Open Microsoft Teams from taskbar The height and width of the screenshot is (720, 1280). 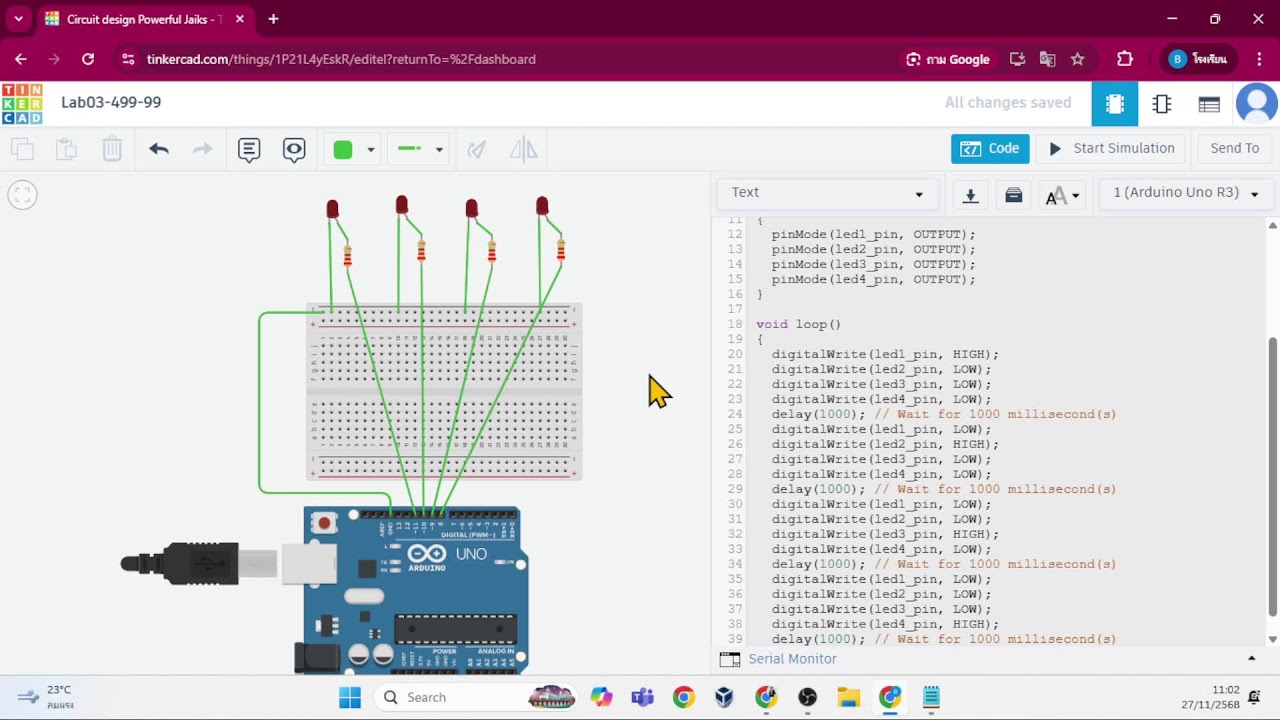[641, 697]
